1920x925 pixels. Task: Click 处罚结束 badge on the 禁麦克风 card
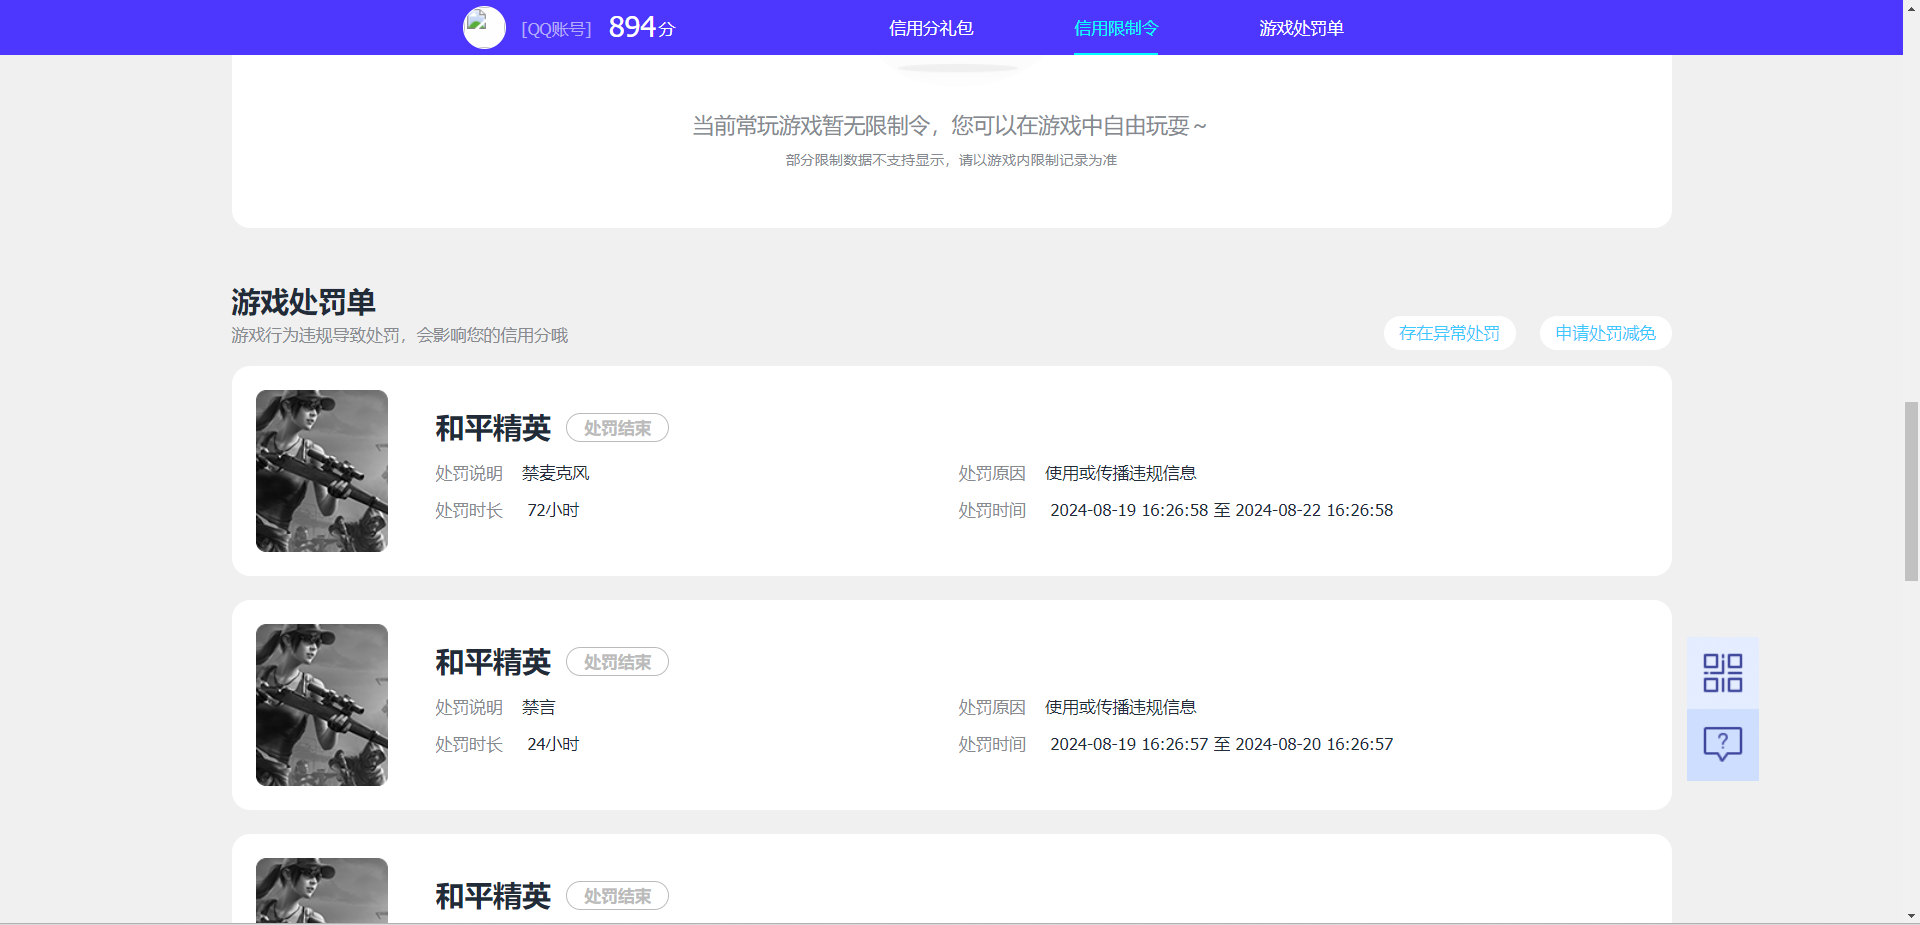coord(617,428)
